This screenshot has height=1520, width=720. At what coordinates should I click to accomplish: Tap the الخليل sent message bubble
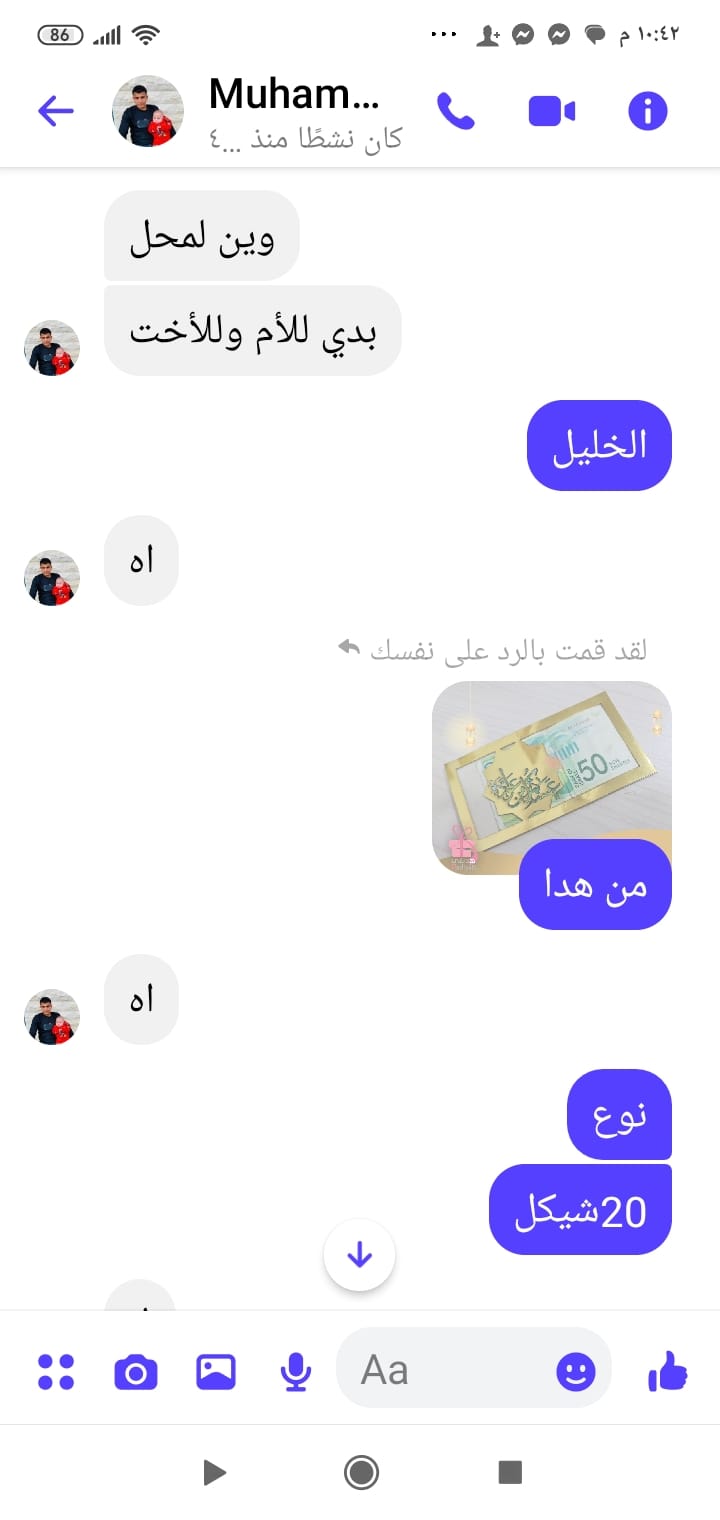(x=599, y=446)
